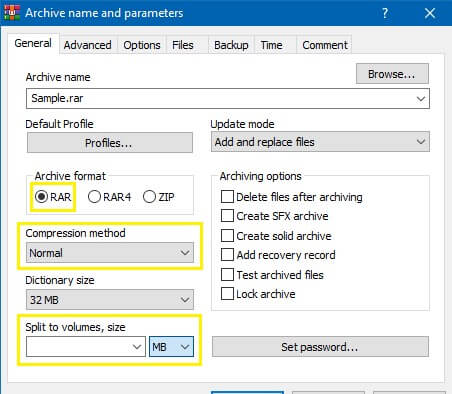
Task: Open the Update mode dropdown
Action: 320,142
